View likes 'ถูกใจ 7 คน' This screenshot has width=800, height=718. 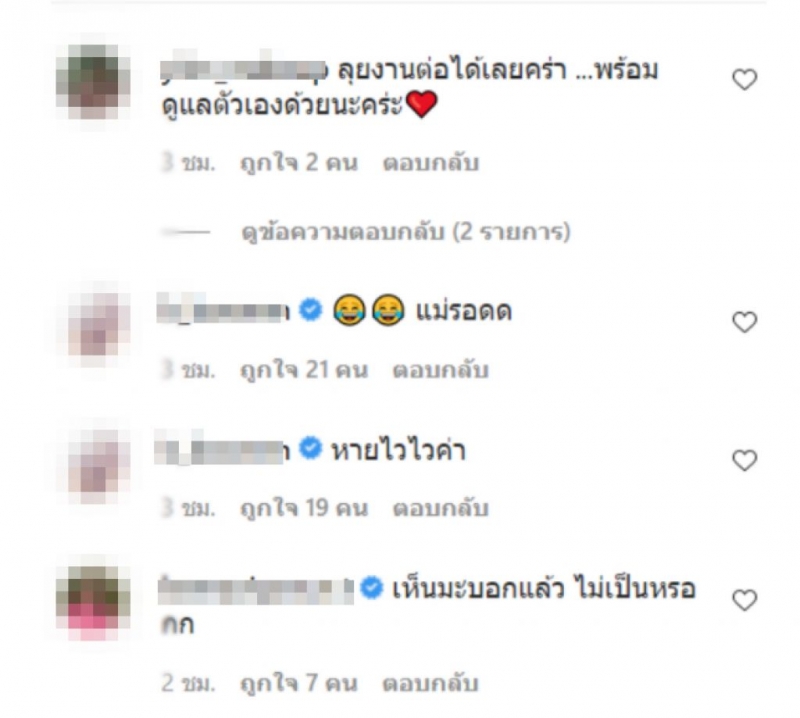click(x=299, y=684)
